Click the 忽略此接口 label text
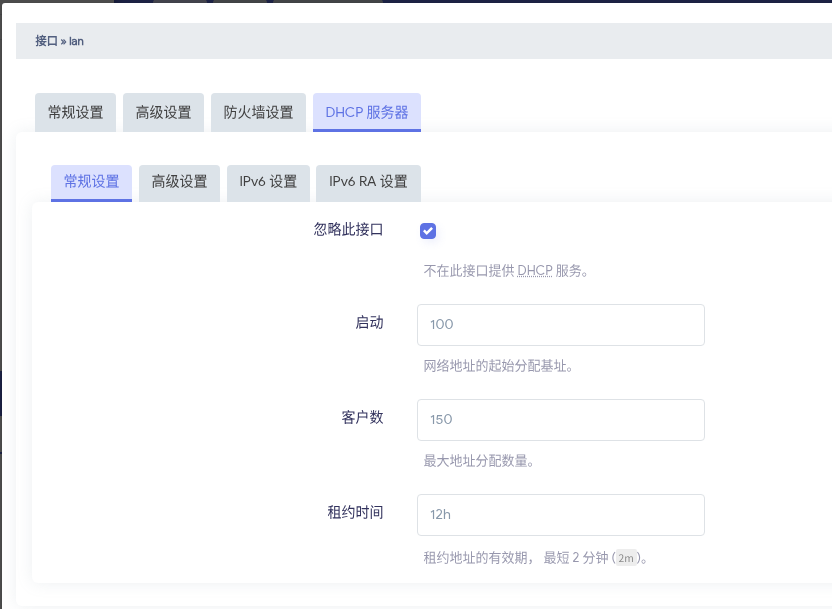 348,229
